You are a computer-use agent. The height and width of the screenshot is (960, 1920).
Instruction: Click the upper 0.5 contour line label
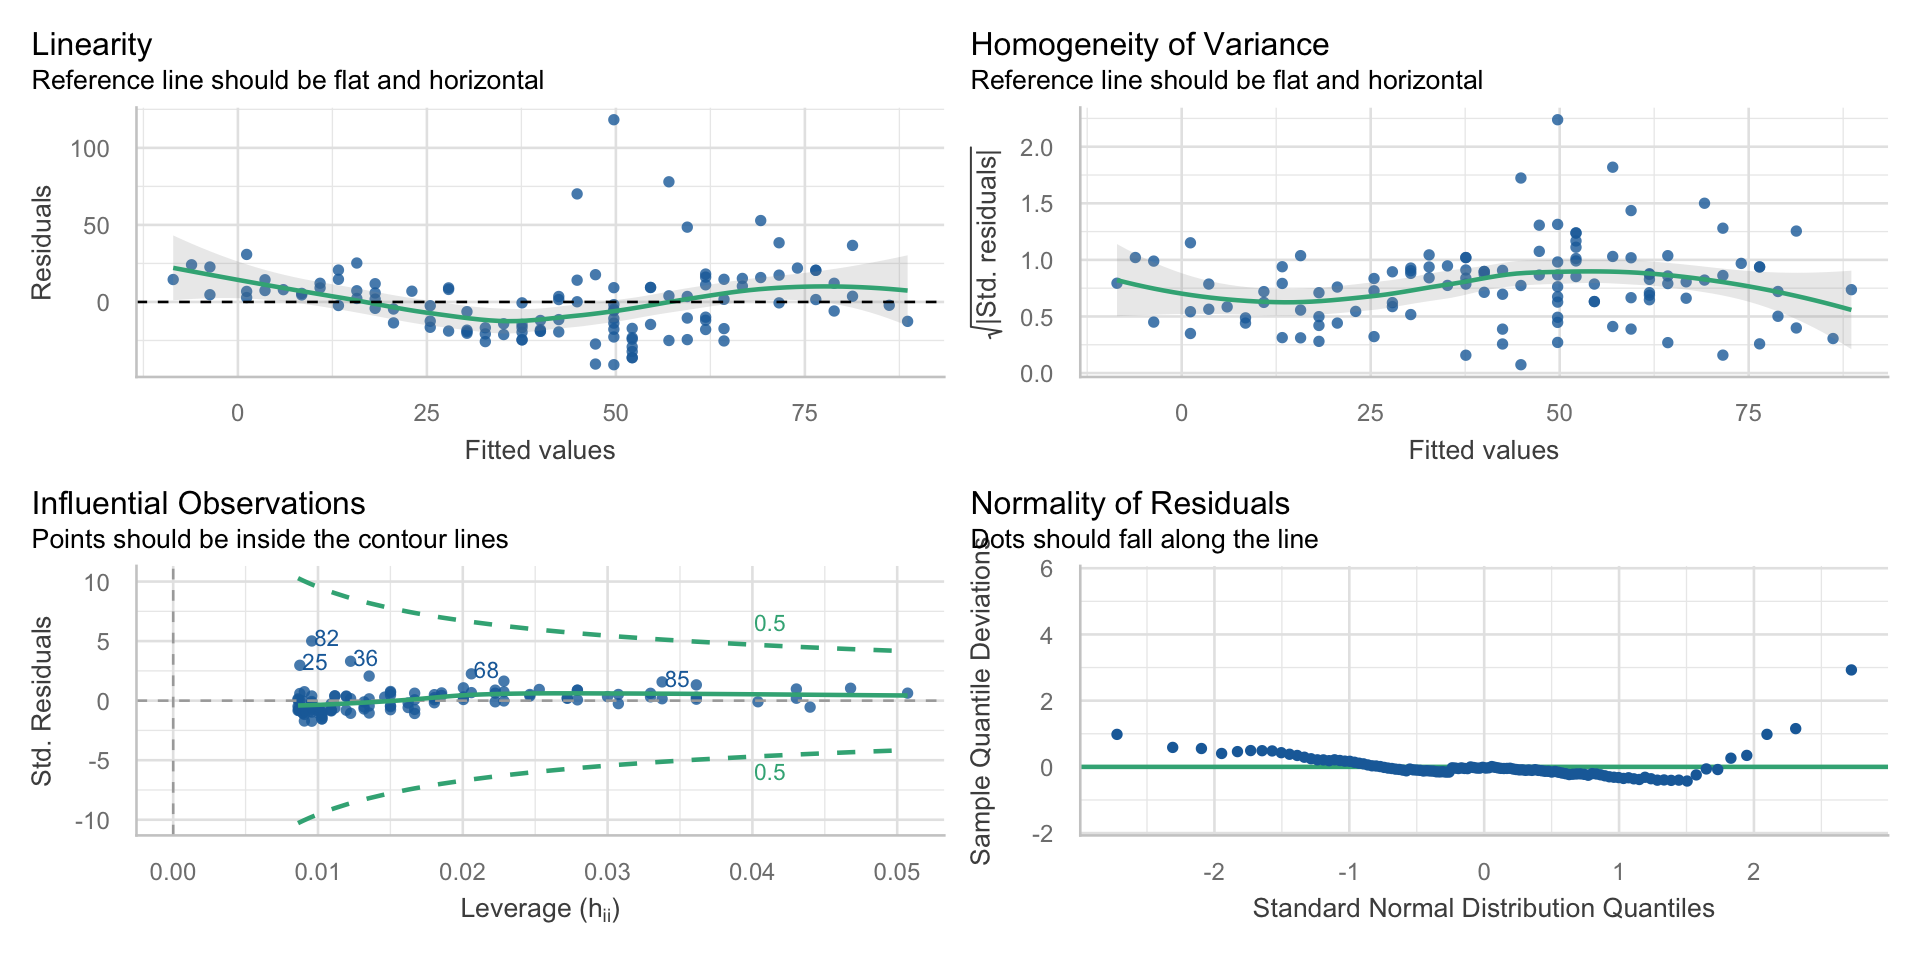[x=769, y=624]
